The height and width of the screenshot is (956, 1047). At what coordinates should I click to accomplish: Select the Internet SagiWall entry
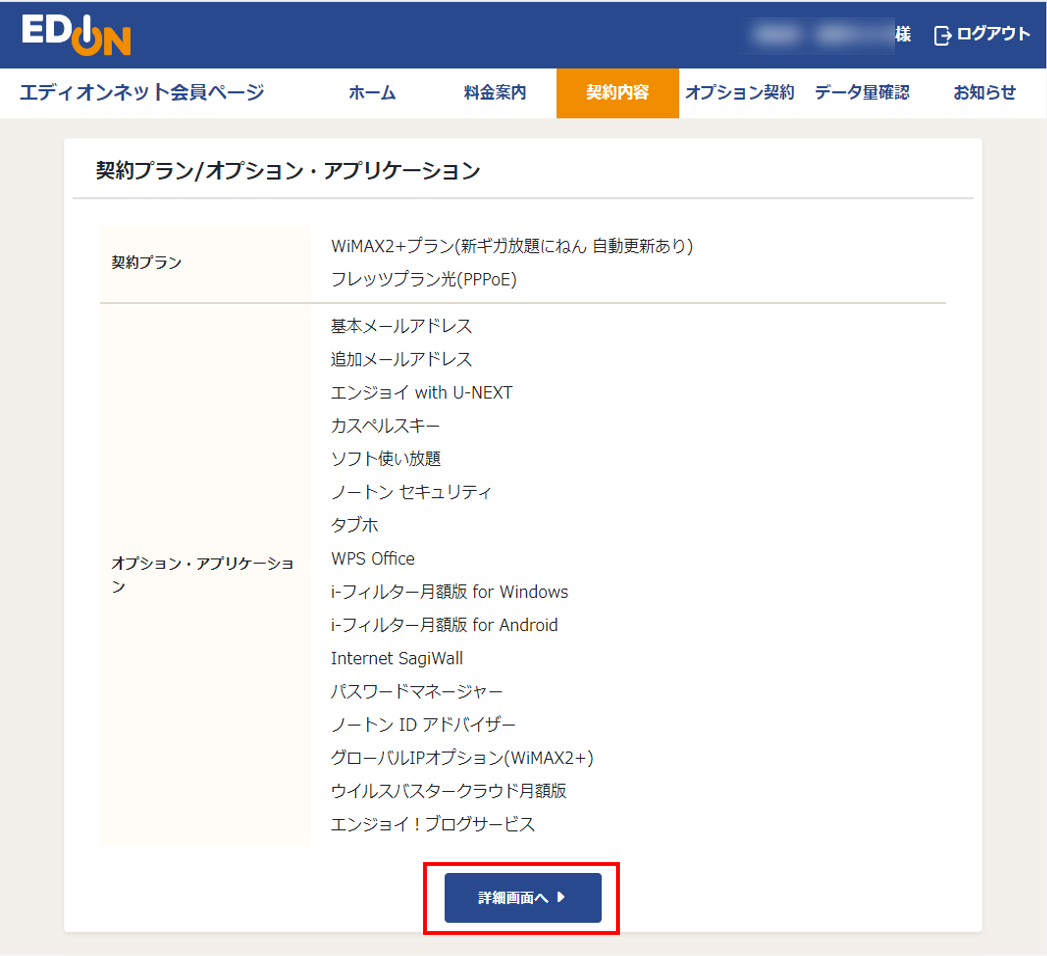[x=397, y=658]
